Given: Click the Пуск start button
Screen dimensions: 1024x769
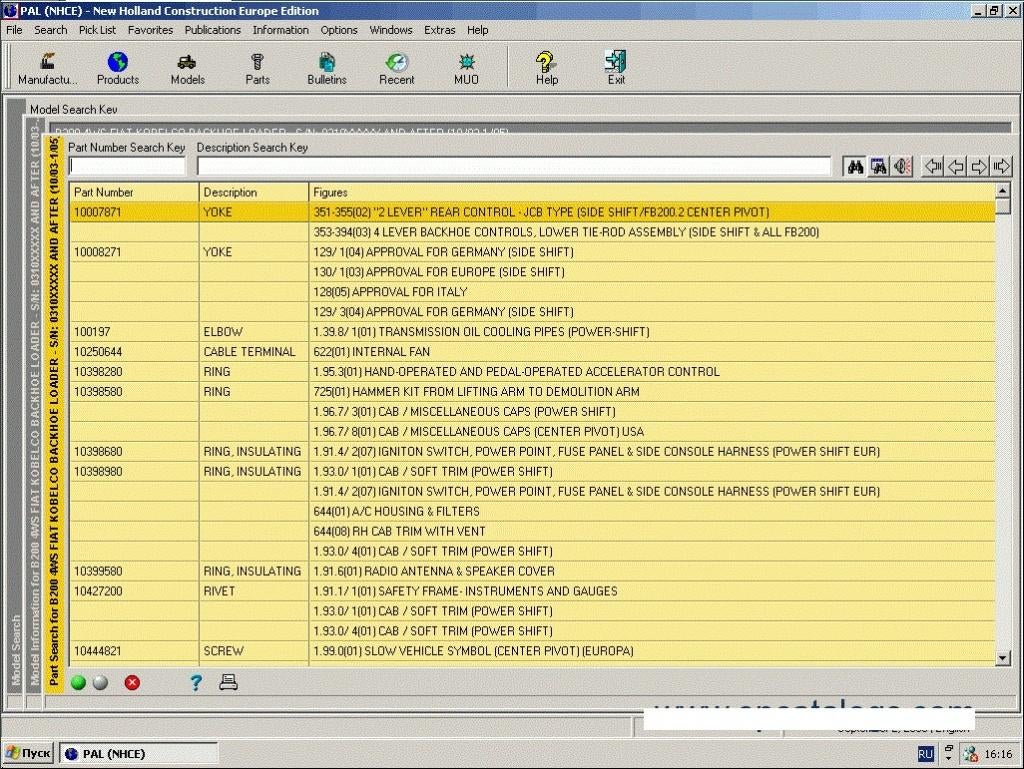Looking at the screenshot, I should [x=27, y=753].
